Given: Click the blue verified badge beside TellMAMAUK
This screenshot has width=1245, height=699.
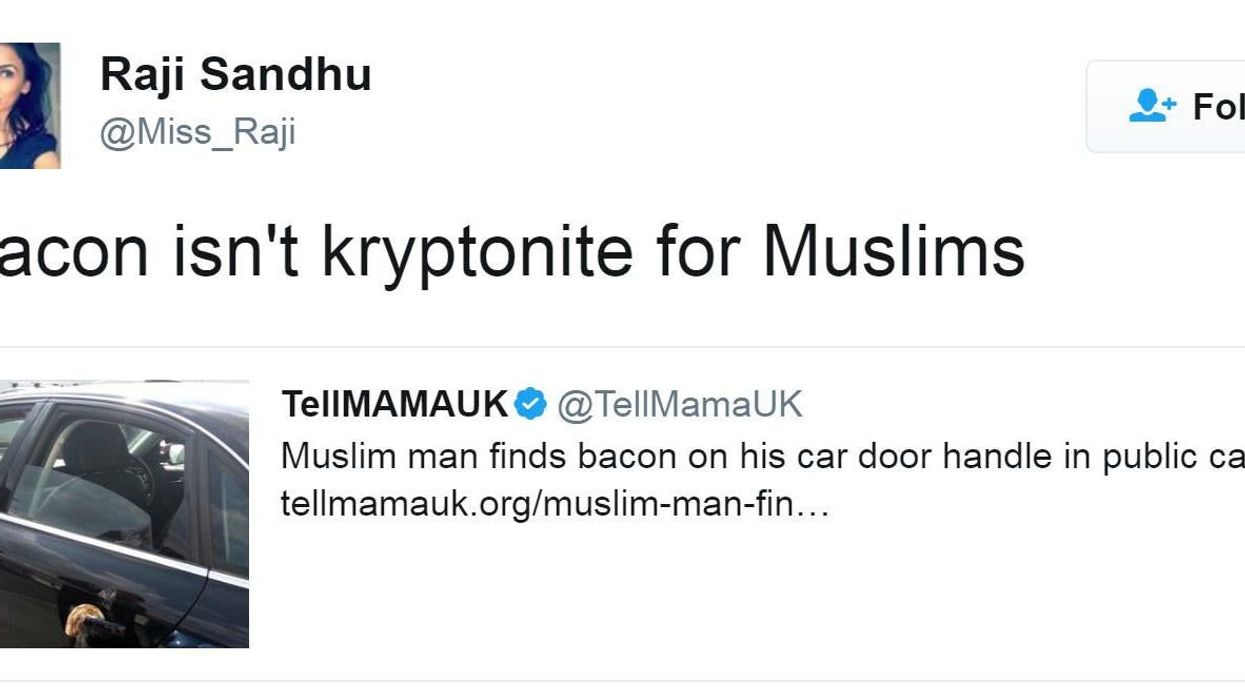Looking at the screenshot, I should (x=531, y=405).
